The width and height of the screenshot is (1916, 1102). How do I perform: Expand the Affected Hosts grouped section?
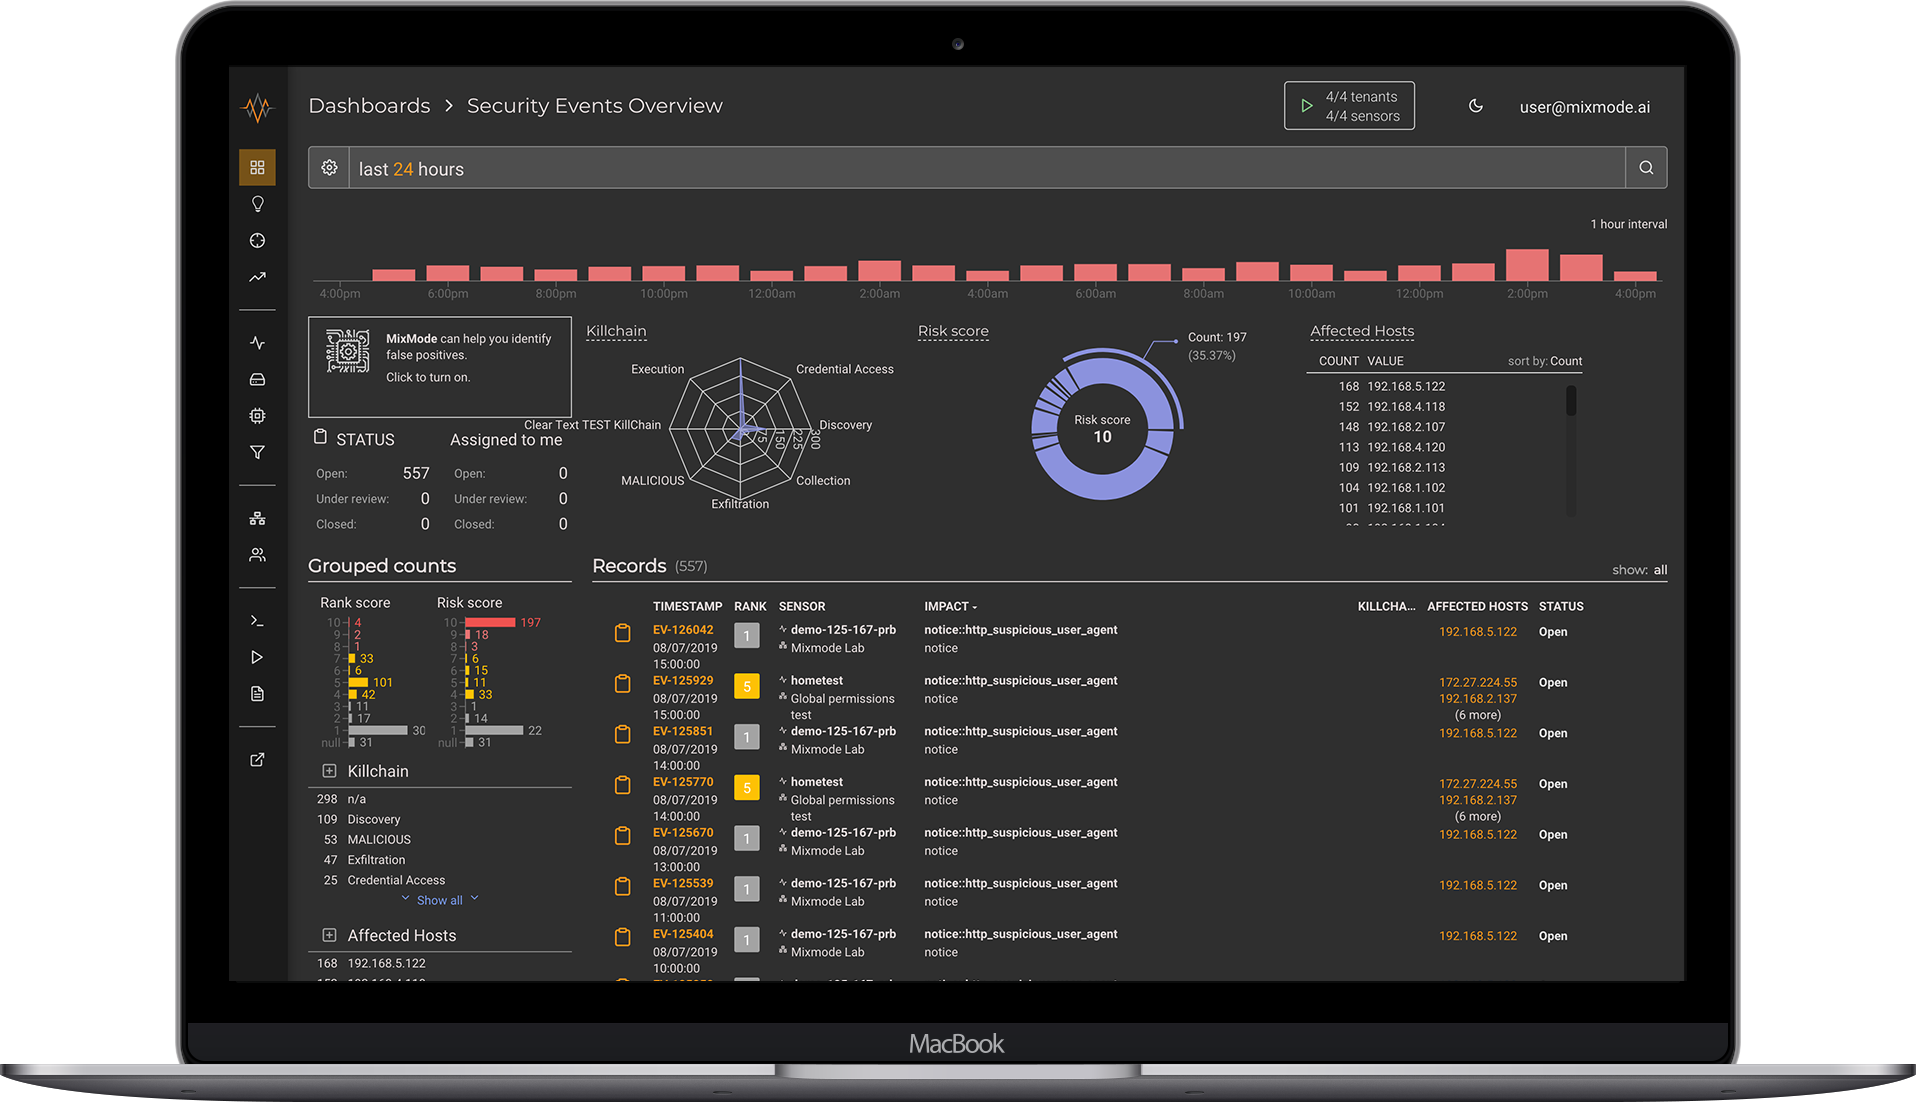pyautogui.click(x=329, y=935)
